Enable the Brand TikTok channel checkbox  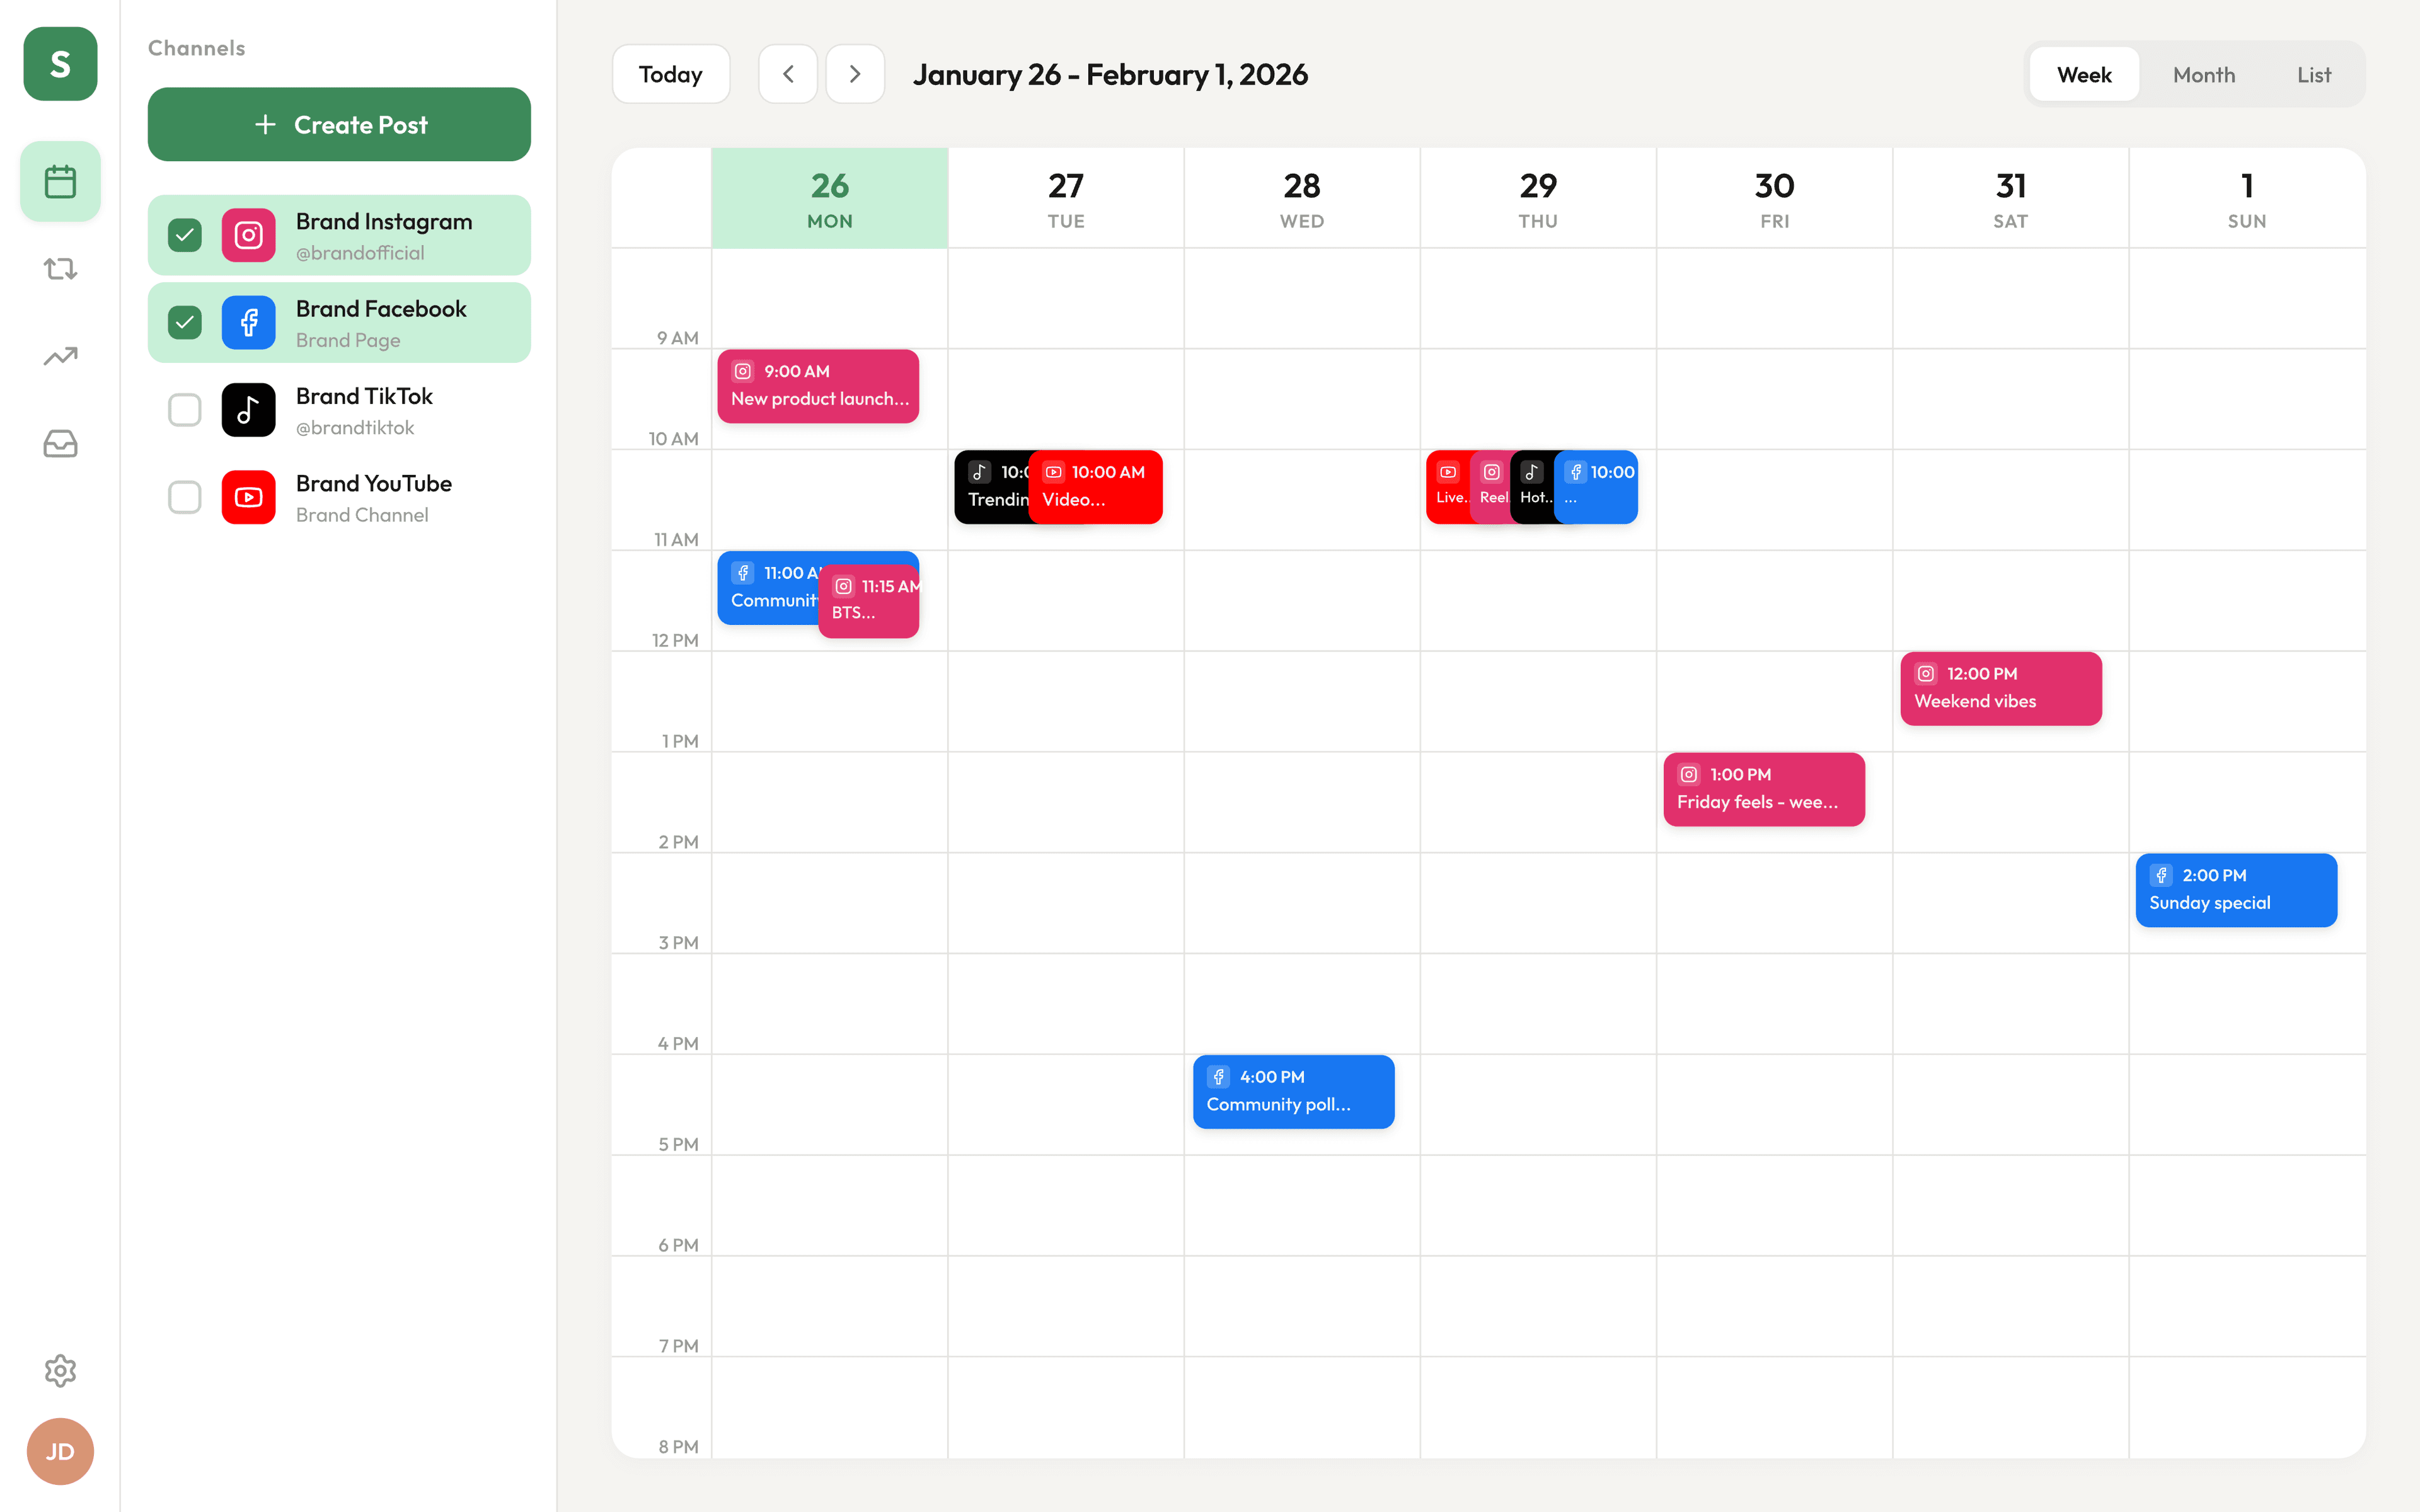(184, 410)
